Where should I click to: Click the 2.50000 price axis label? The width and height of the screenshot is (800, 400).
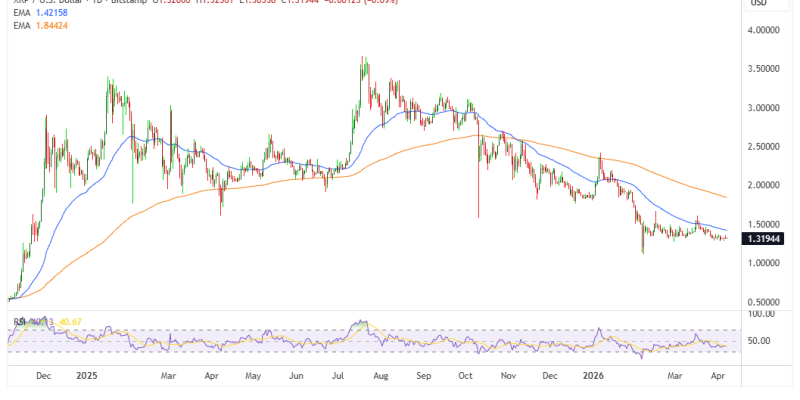(763, 147)
